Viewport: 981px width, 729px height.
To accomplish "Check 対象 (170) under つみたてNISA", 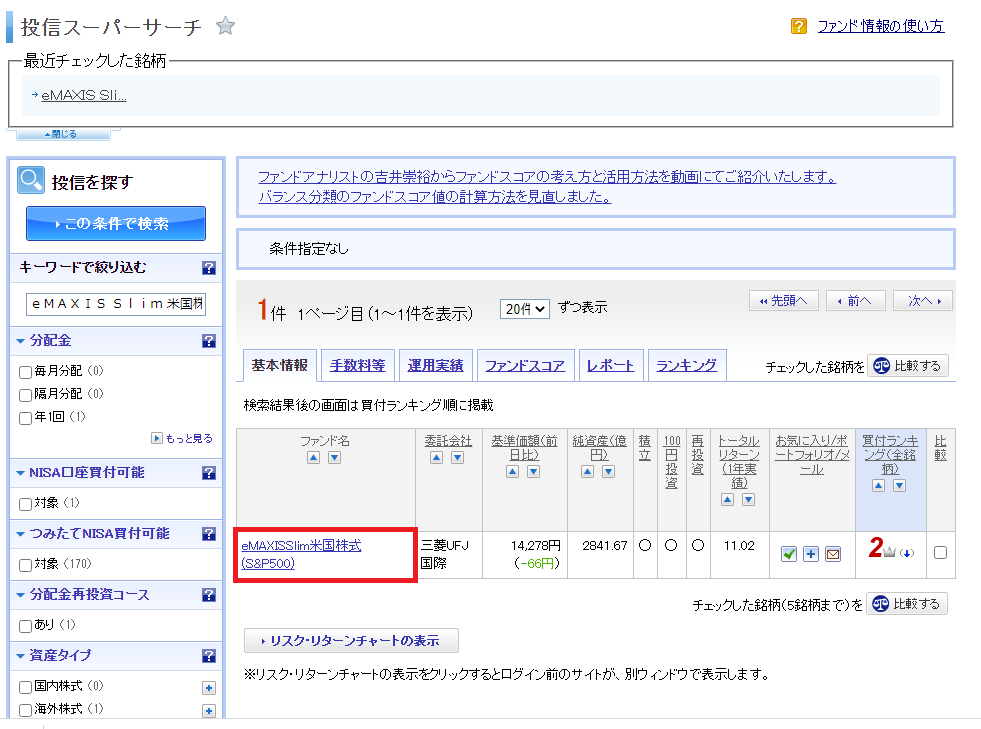I will click(26, 565).
